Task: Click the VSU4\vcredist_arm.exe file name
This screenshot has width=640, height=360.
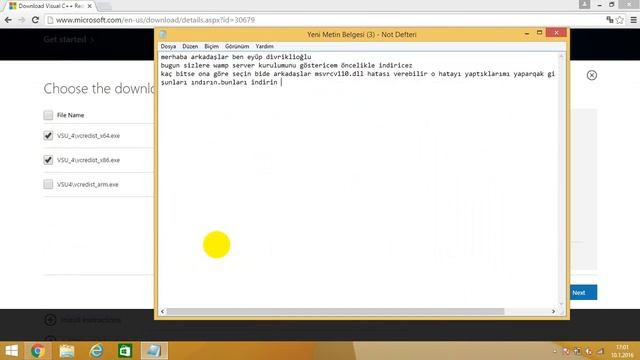Action: [x=88, y=184]
